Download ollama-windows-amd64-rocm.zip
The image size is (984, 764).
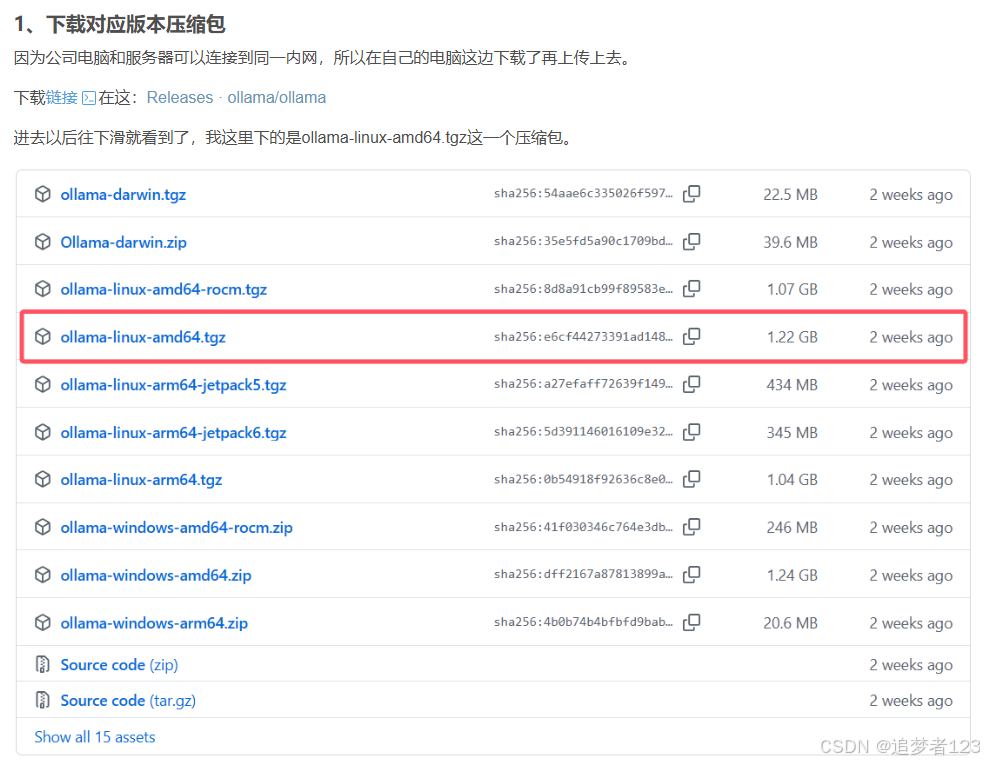(176, 527)
